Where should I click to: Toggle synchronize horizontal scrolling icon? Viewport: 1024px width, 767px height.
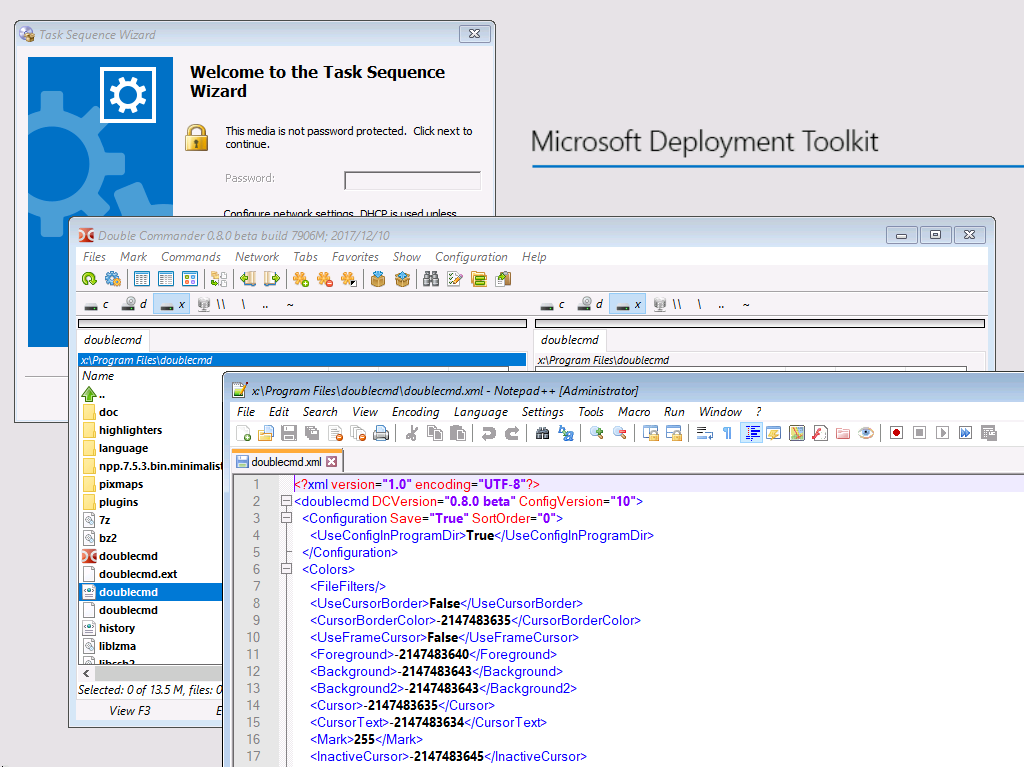tap(674, 433)
